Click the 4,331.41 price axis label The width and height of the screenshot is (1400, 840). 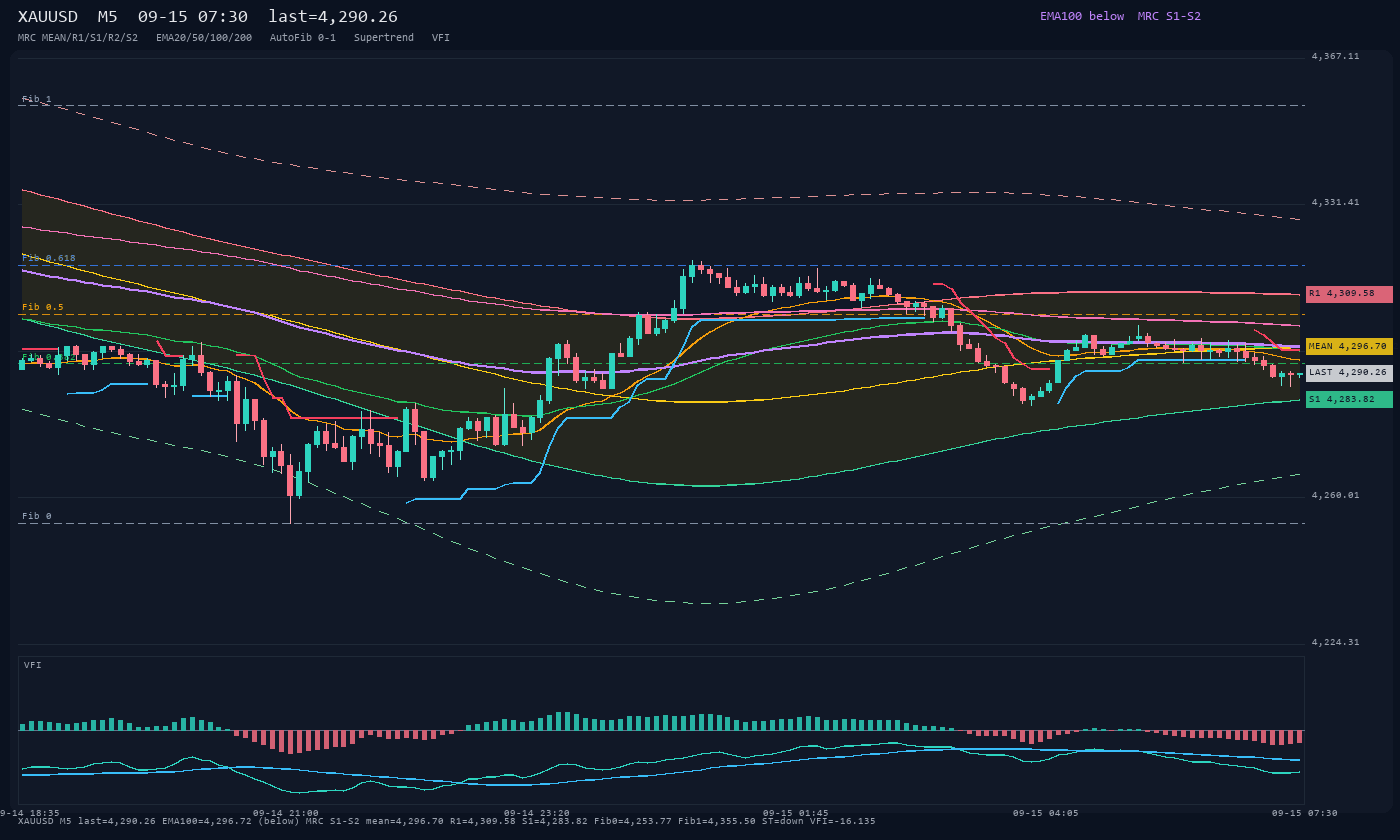coord(1336,202)
